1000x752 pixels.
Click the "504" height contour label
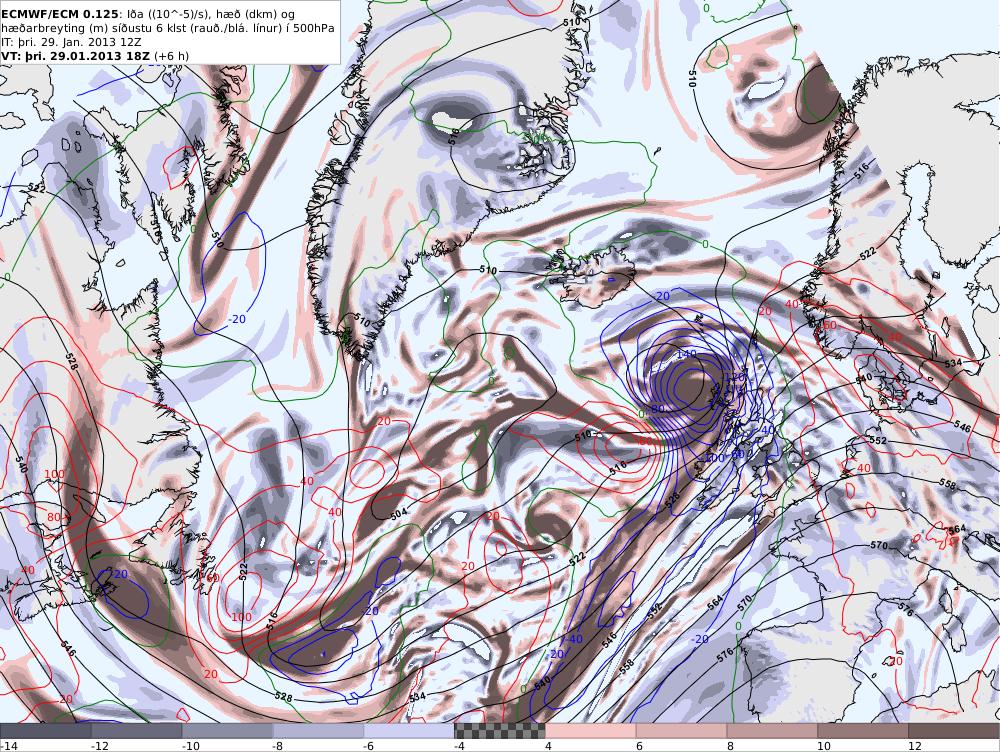[399, 512]
